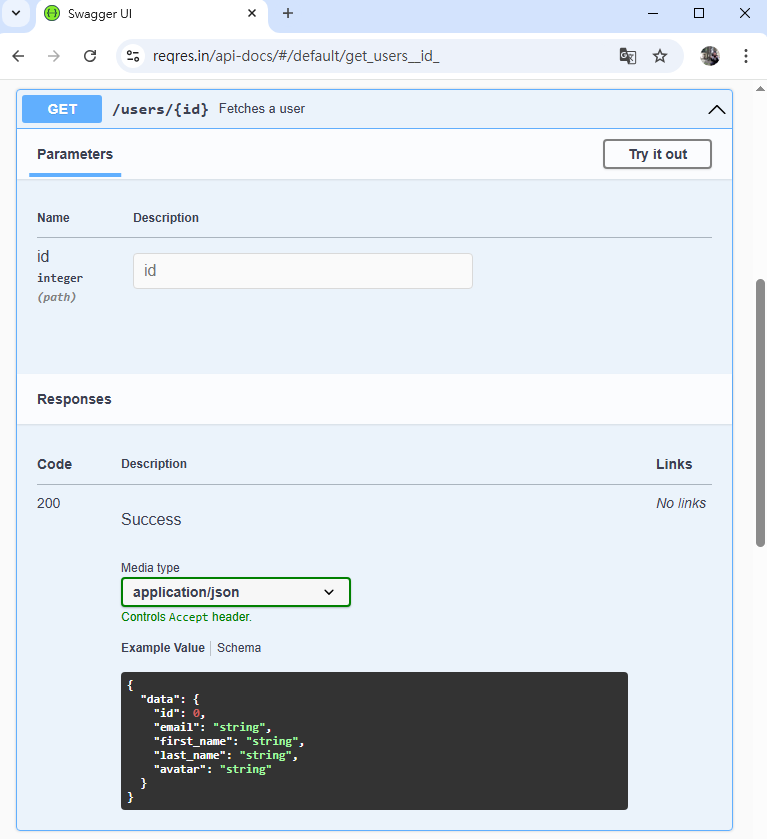767x839 pixels.
Task: Close the Swagger UI tab
Action: (x=251, y=13)
